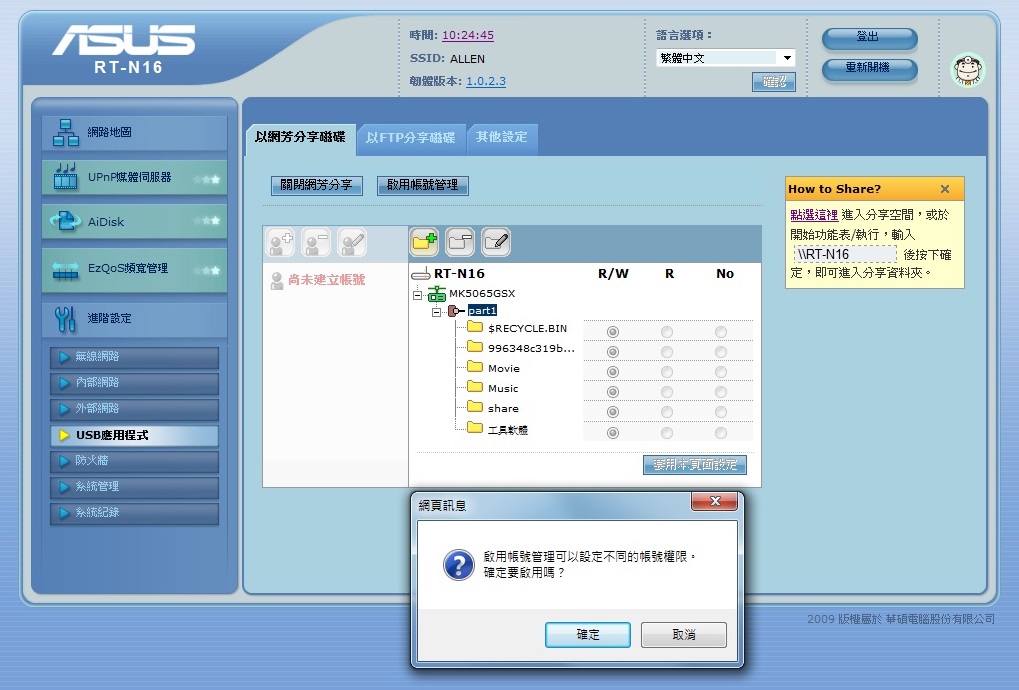Confirm the dialog with 確定
Image resolution: width=1019 pixels, height=690 pixels.
[x=587, y=635]
